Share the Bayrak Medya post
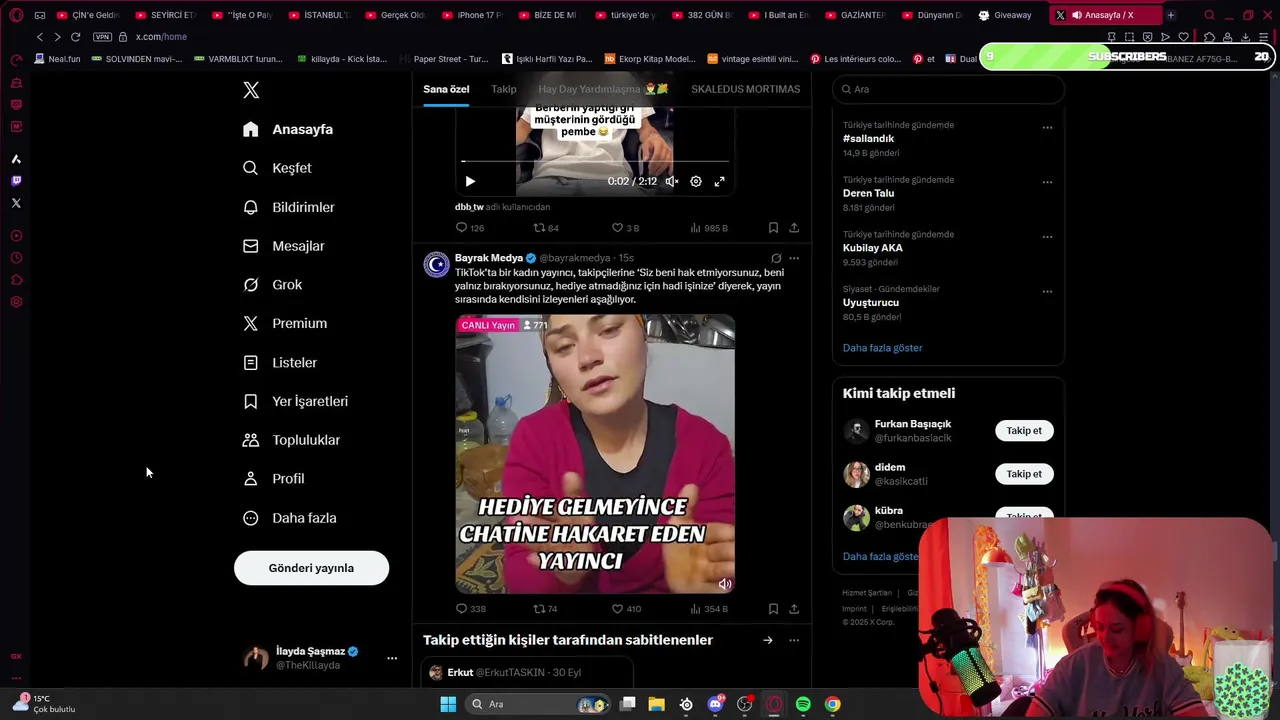Screen dimensions: 1280x720 pos(794,609)
